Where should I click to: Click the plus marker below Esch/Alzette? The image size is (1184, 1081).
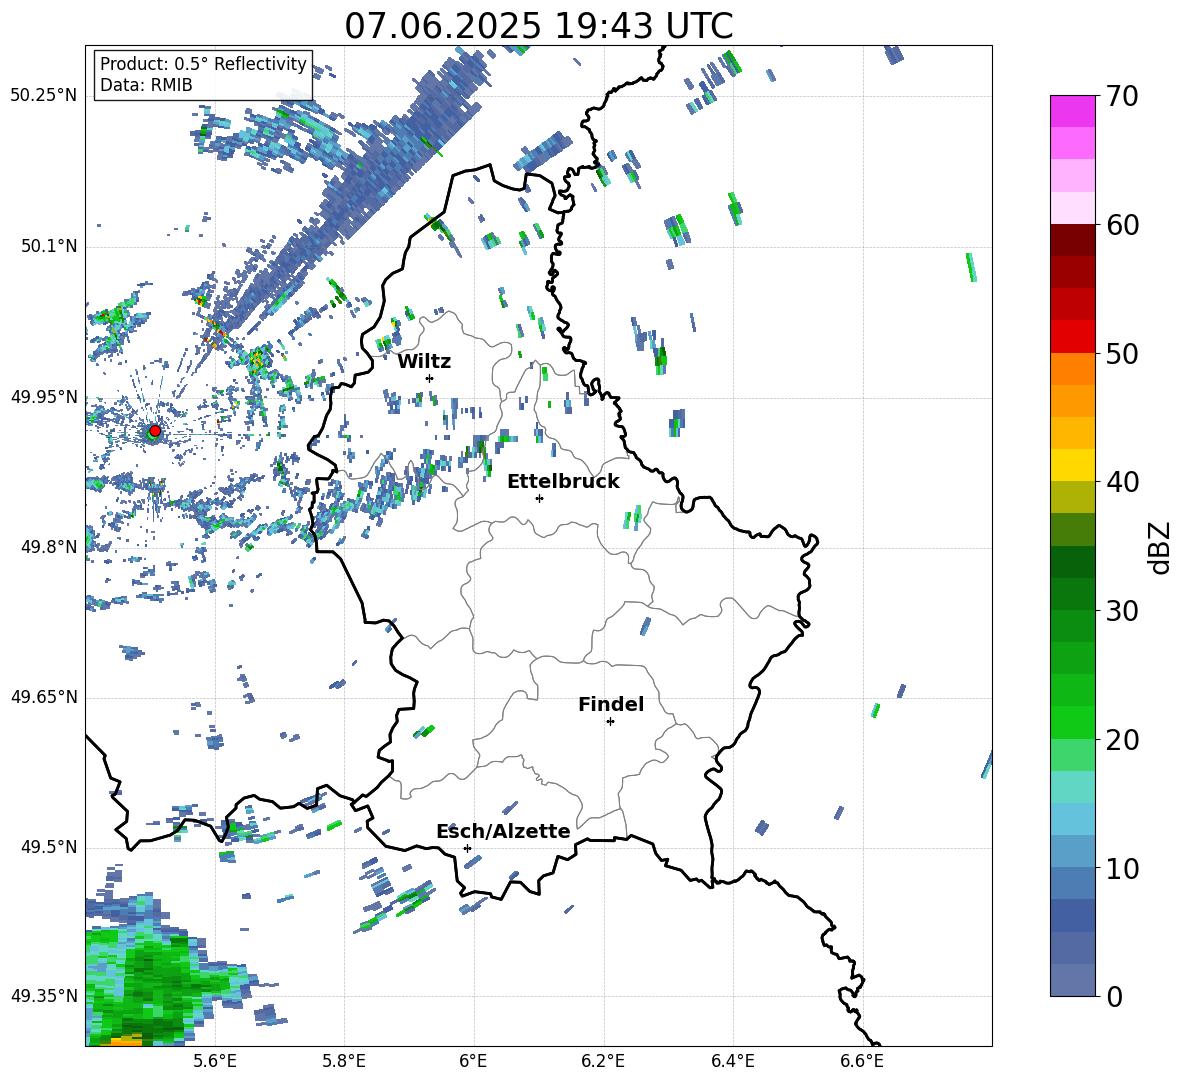point(467,848)
